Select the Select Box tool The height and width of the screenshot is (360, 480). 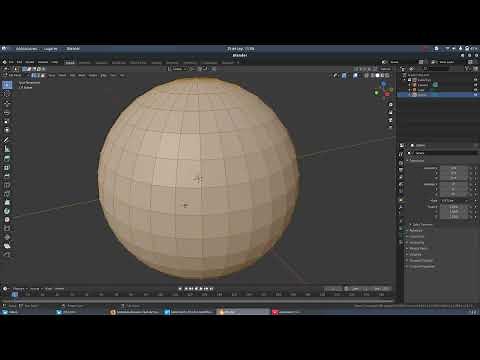[x=7, y=85]
